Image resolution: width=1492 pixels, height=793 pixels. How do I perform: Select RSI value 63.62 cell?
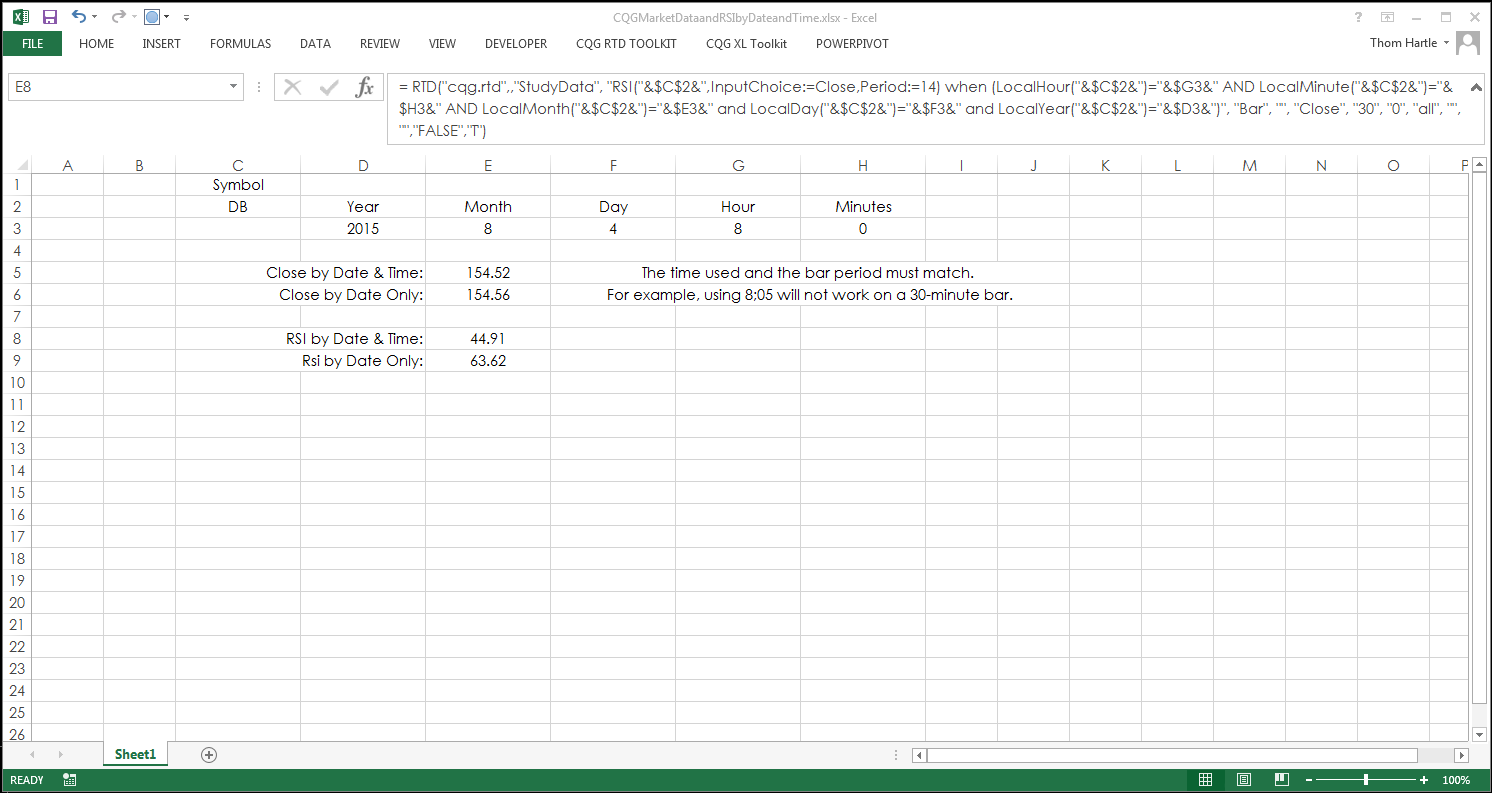pos(488,361)
